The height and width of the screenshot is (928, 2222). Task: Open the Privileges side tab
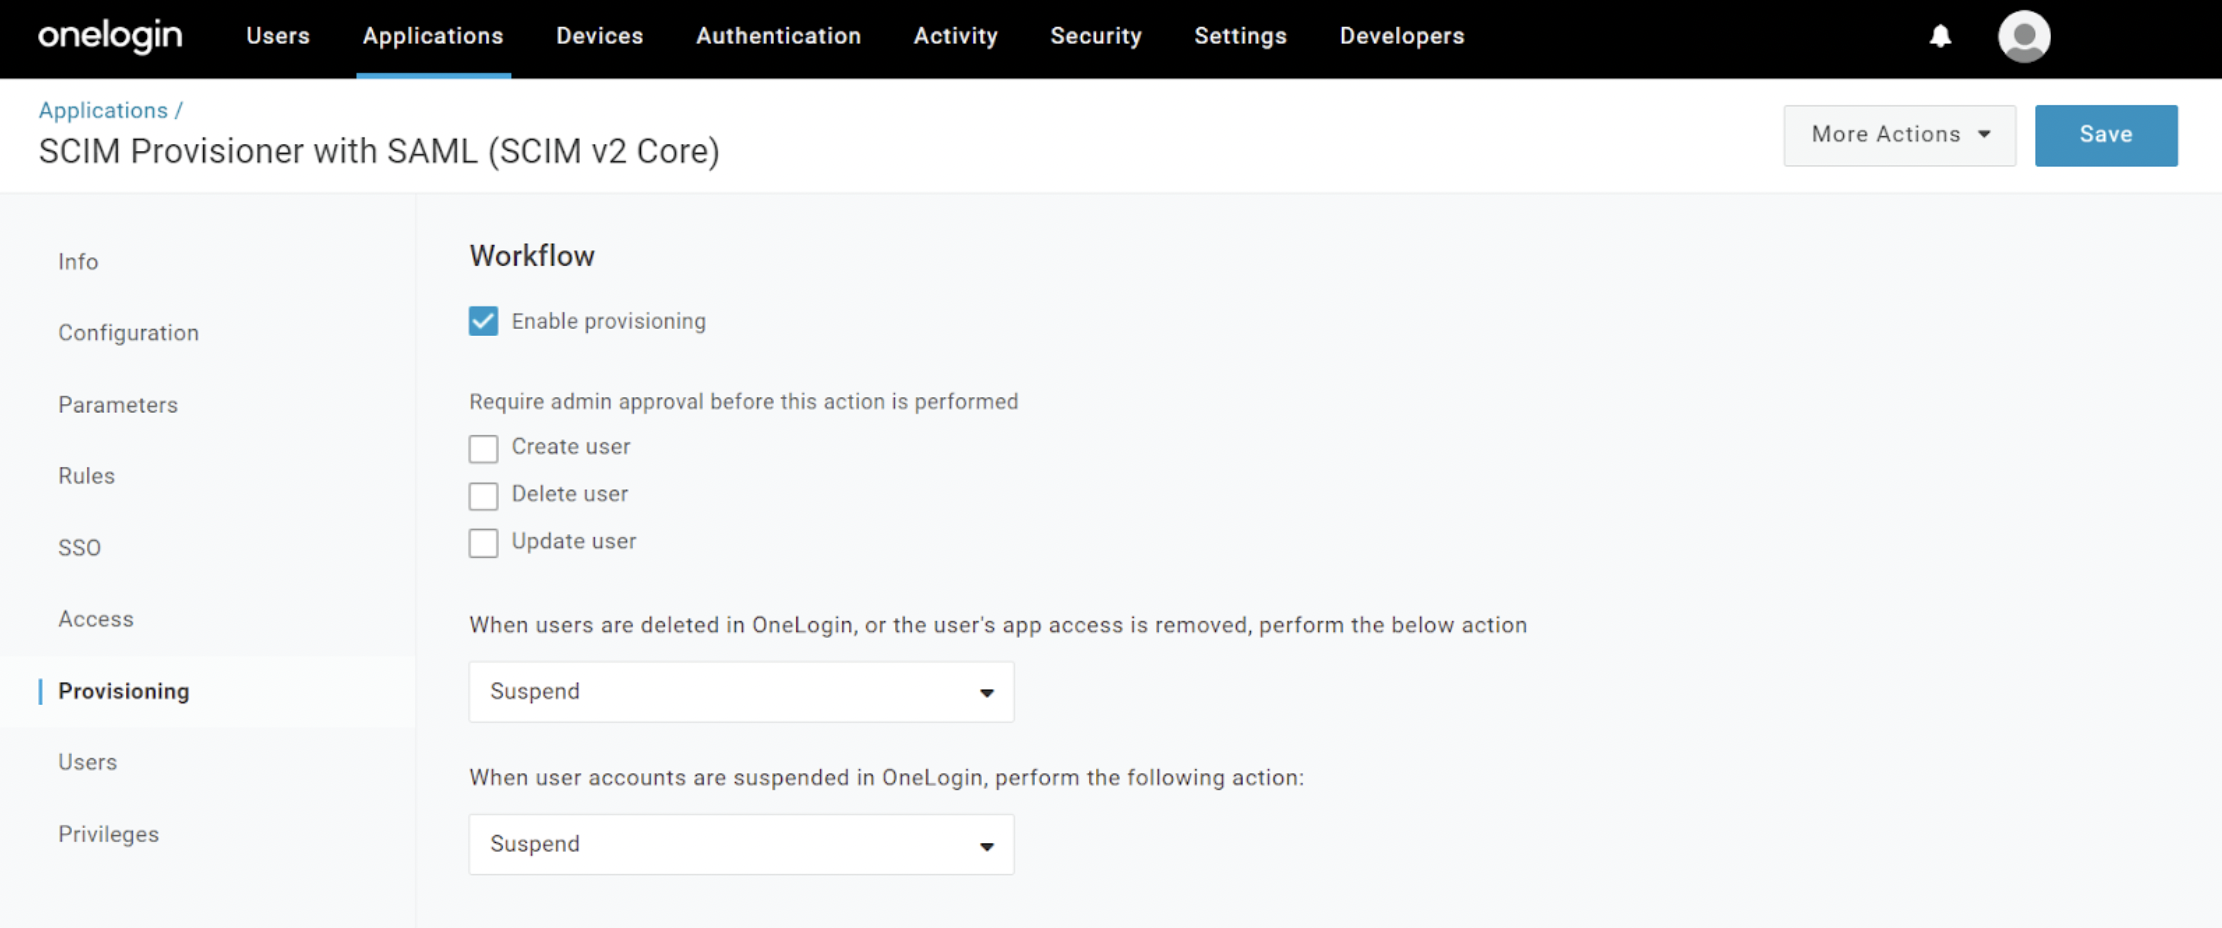tap(108, 834)
